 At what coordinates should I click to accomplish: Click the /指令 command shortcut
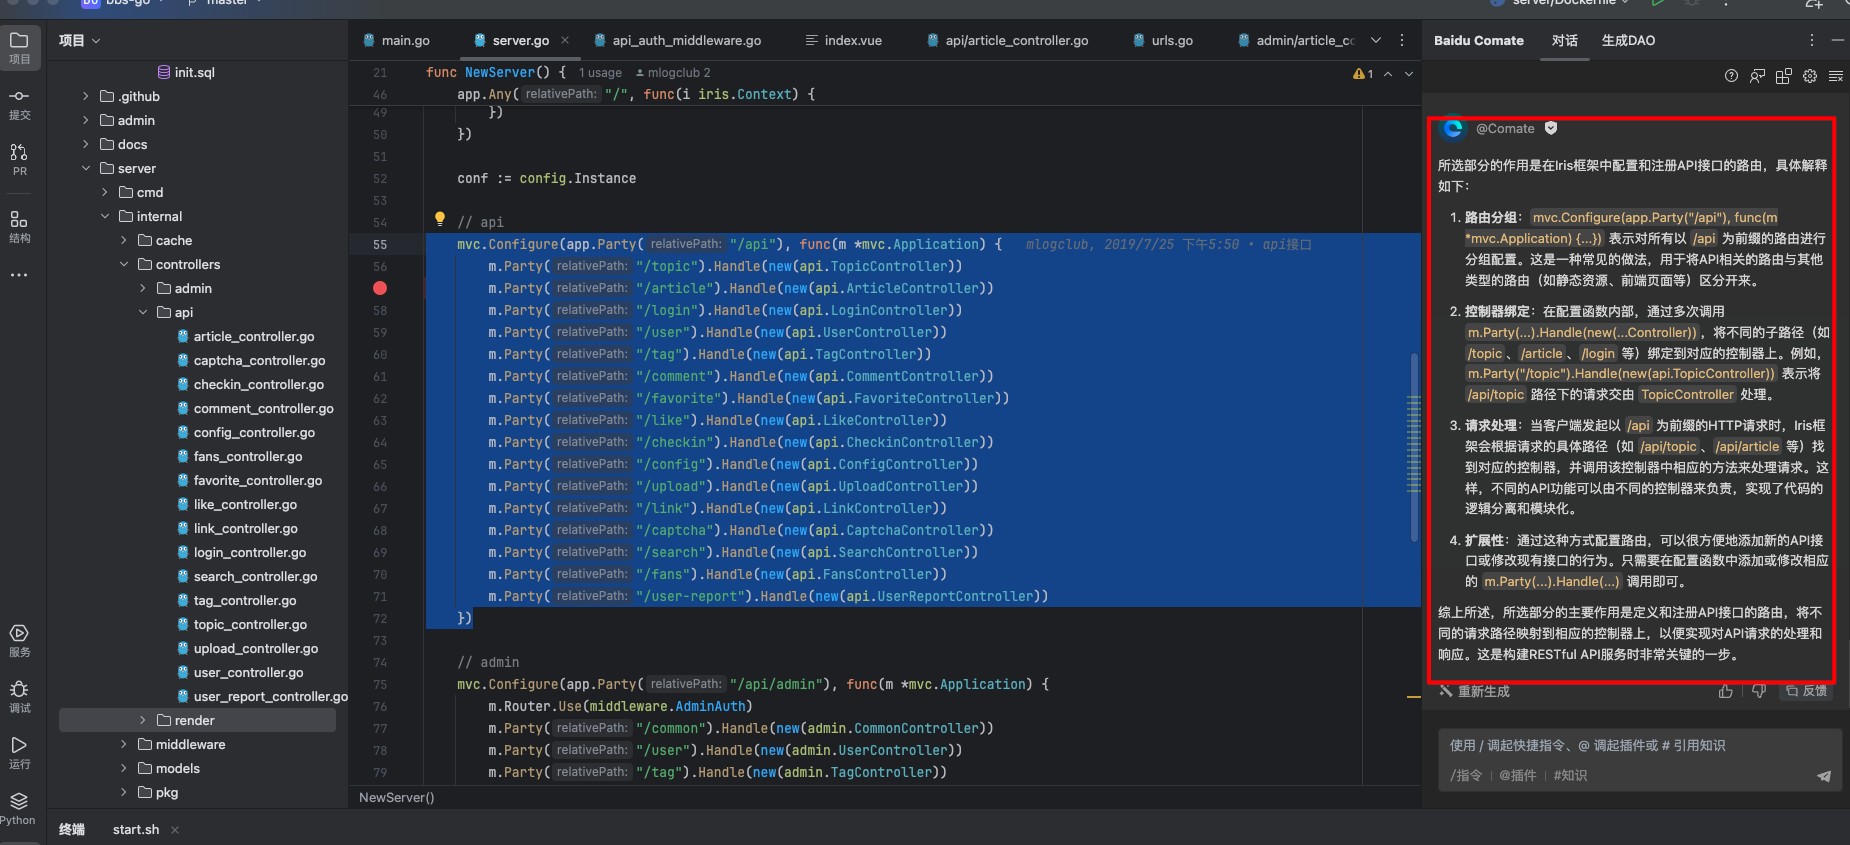1466,776
